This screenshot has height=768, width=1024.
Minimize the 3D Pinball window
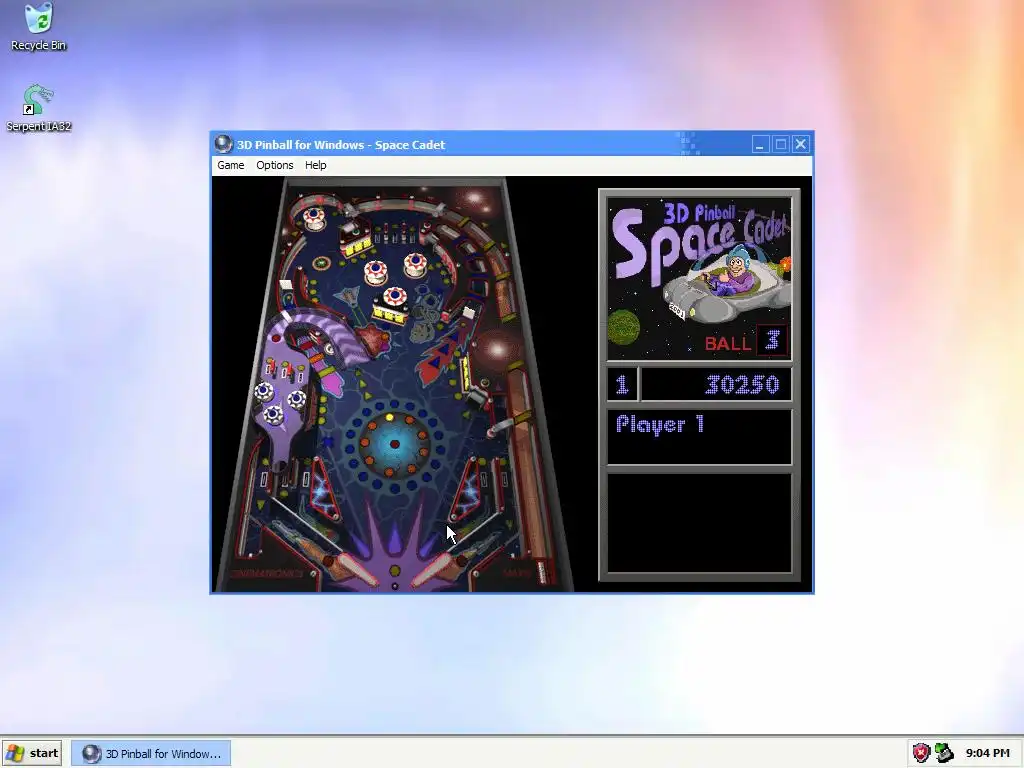point(760,144)
